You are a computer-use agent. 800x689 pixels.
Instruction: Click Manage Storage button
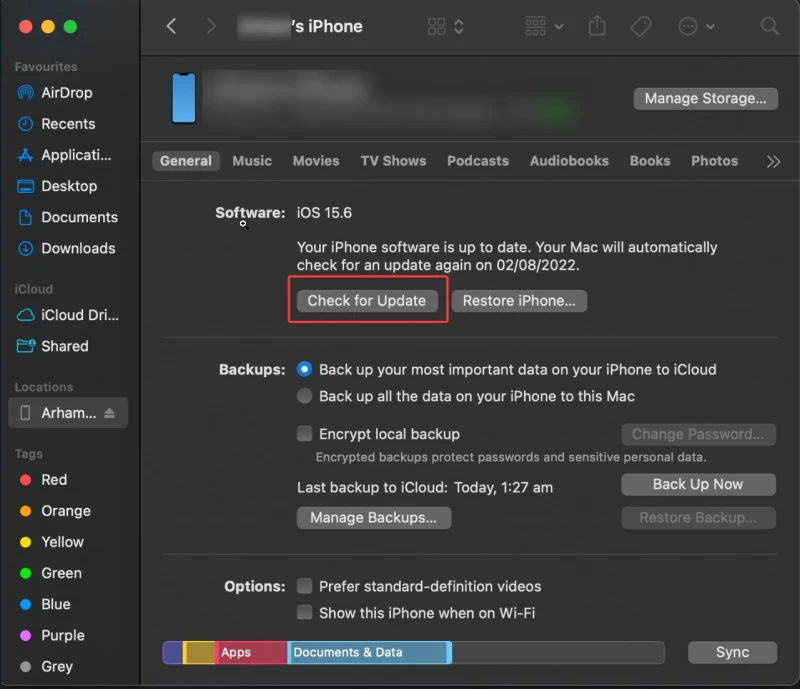[706, 98]
